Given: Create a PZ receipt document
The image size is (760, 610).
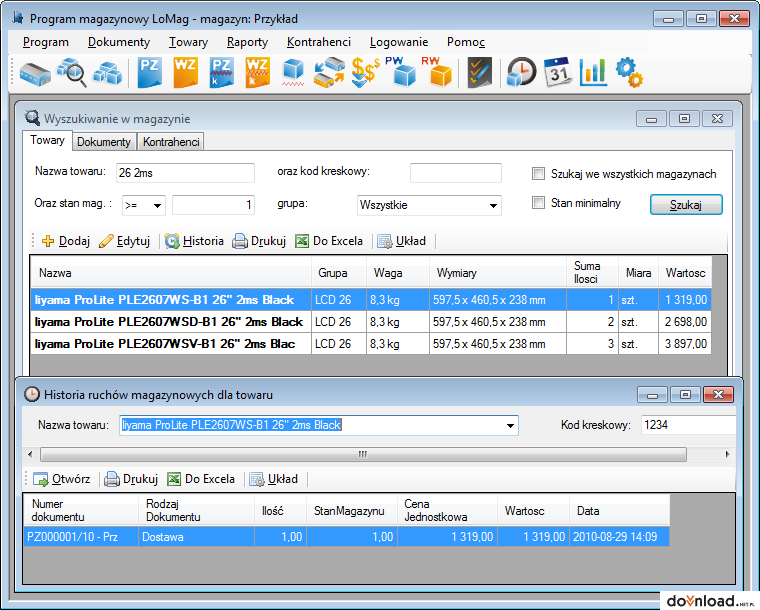Looking at the screenshot, I should [x=149, y=73].
